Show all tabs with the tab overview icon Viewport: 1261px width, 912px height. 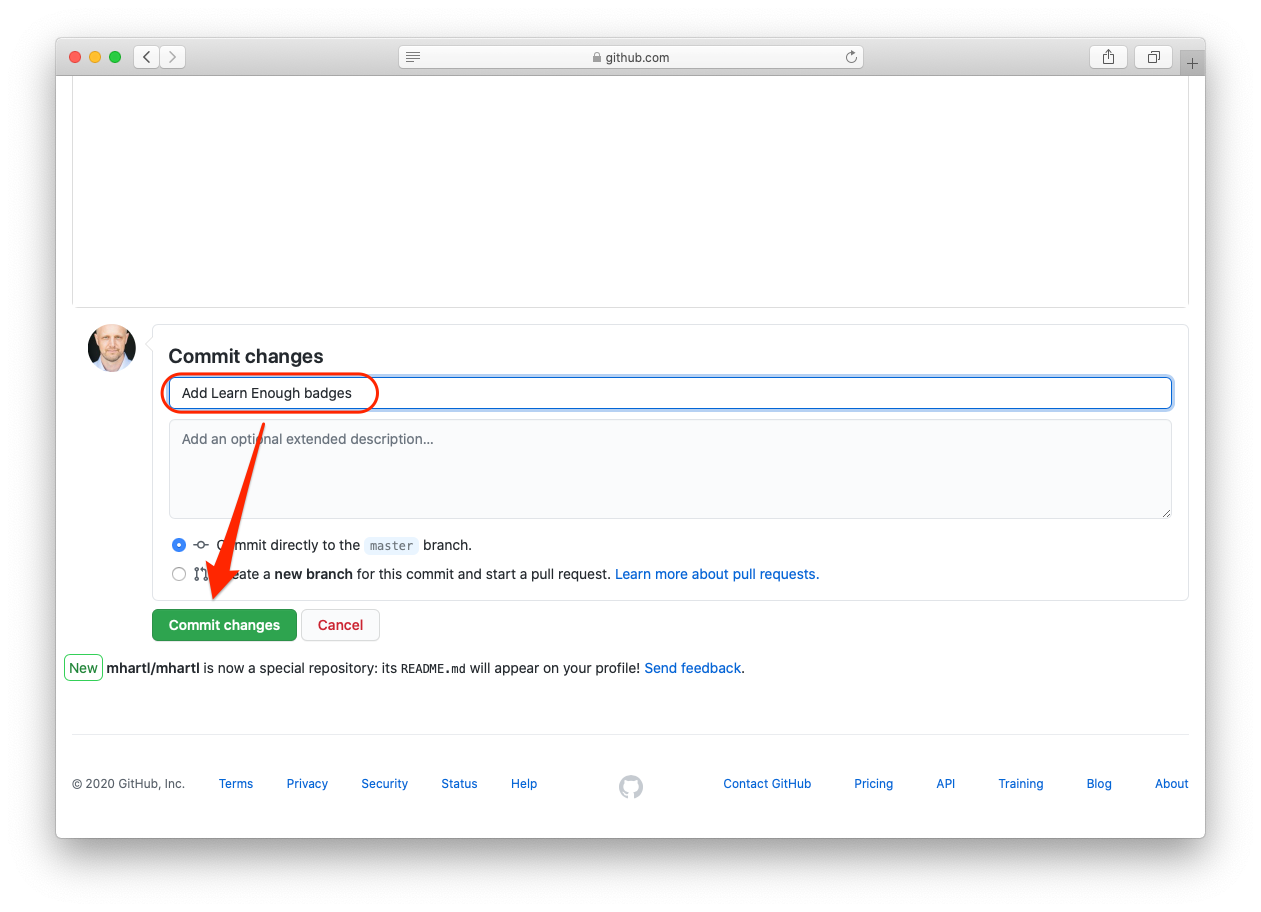[1153, 57]
